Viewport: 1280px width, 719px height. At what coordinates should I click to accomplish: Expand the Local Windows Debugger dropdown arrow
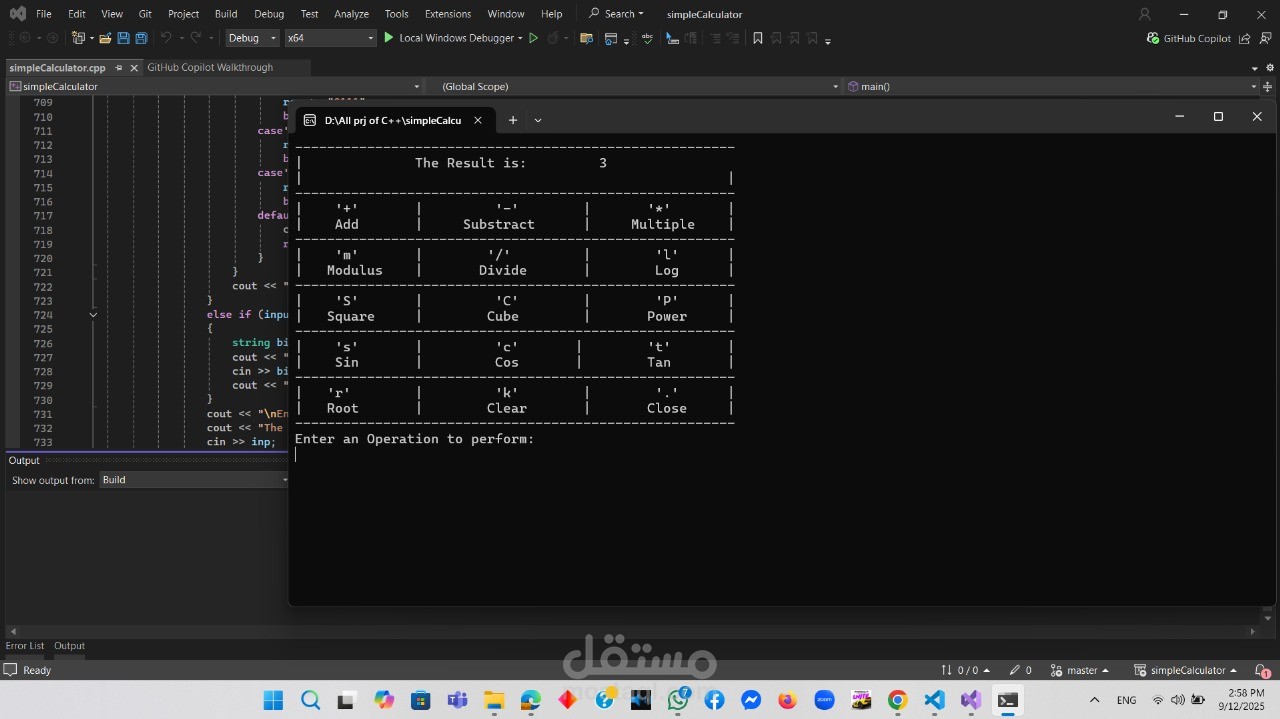coord(520,38)
